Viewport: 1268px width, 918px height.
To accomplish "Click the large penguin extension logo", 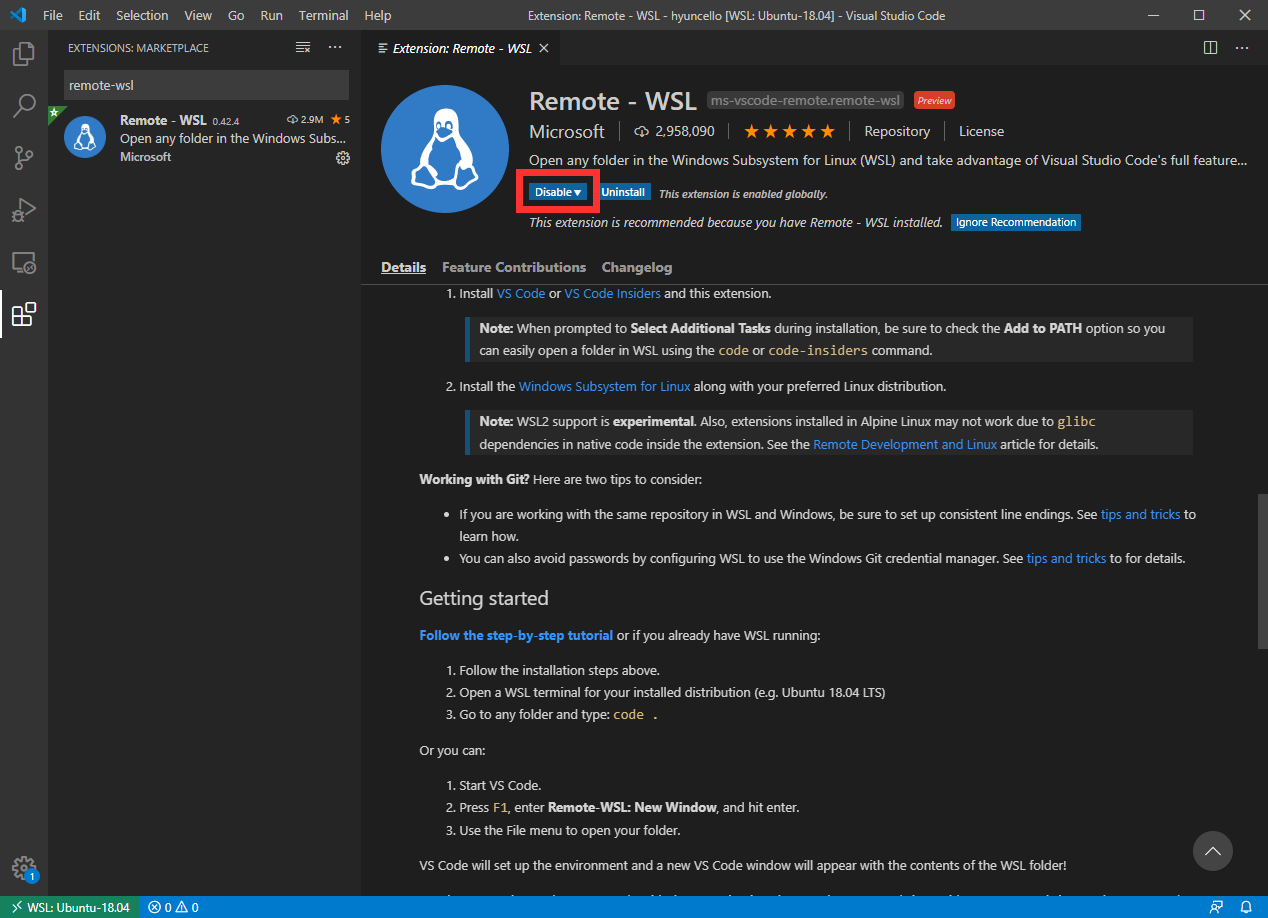I will (x=445, y=149).
